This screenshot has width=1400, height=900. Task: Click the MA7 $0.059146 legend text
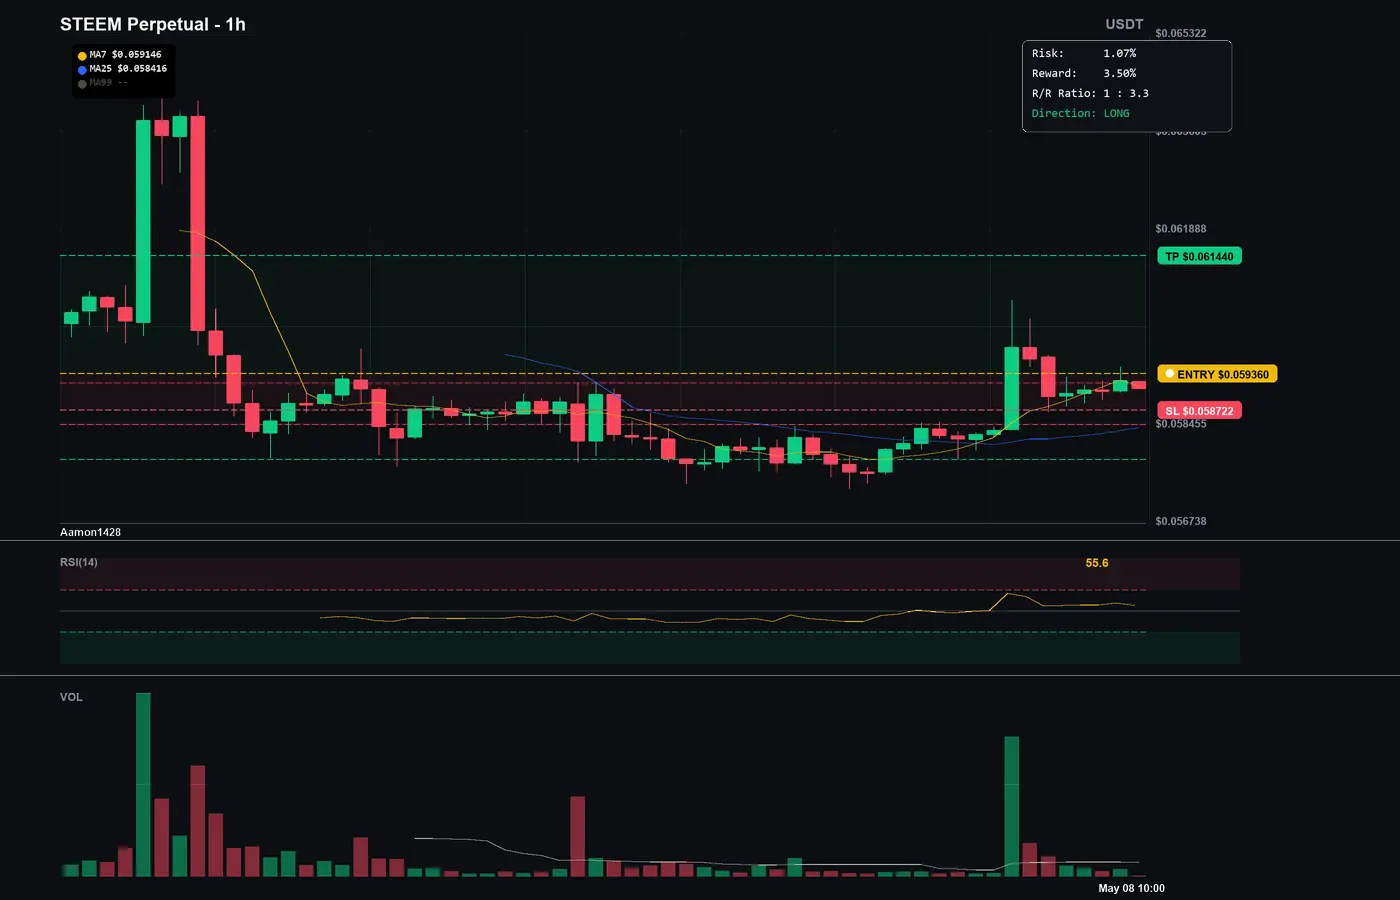click(x=125, y=55)
